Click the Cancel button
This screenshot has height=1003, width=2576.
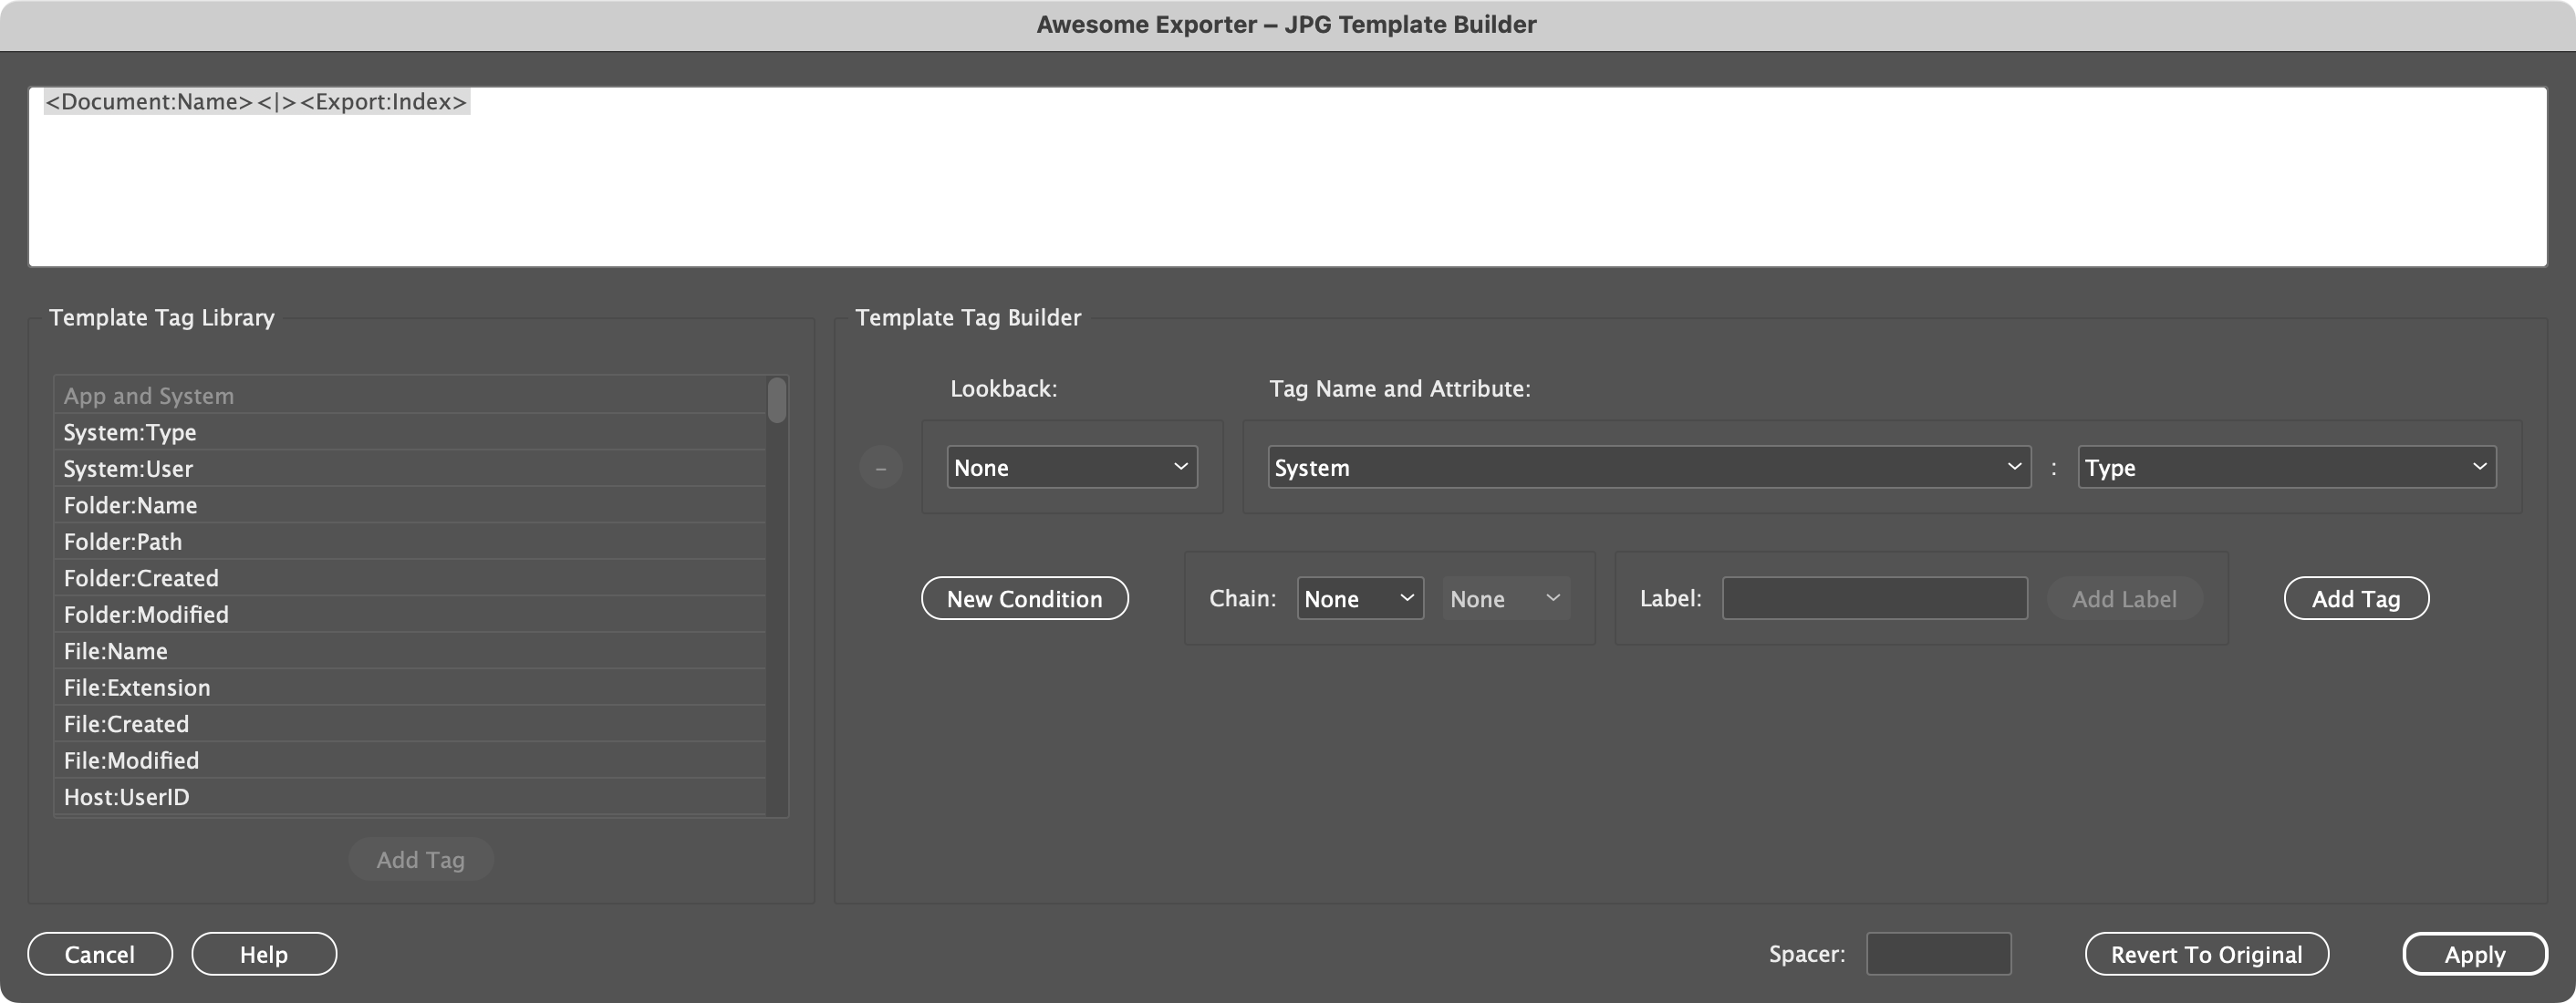(99, 953)
